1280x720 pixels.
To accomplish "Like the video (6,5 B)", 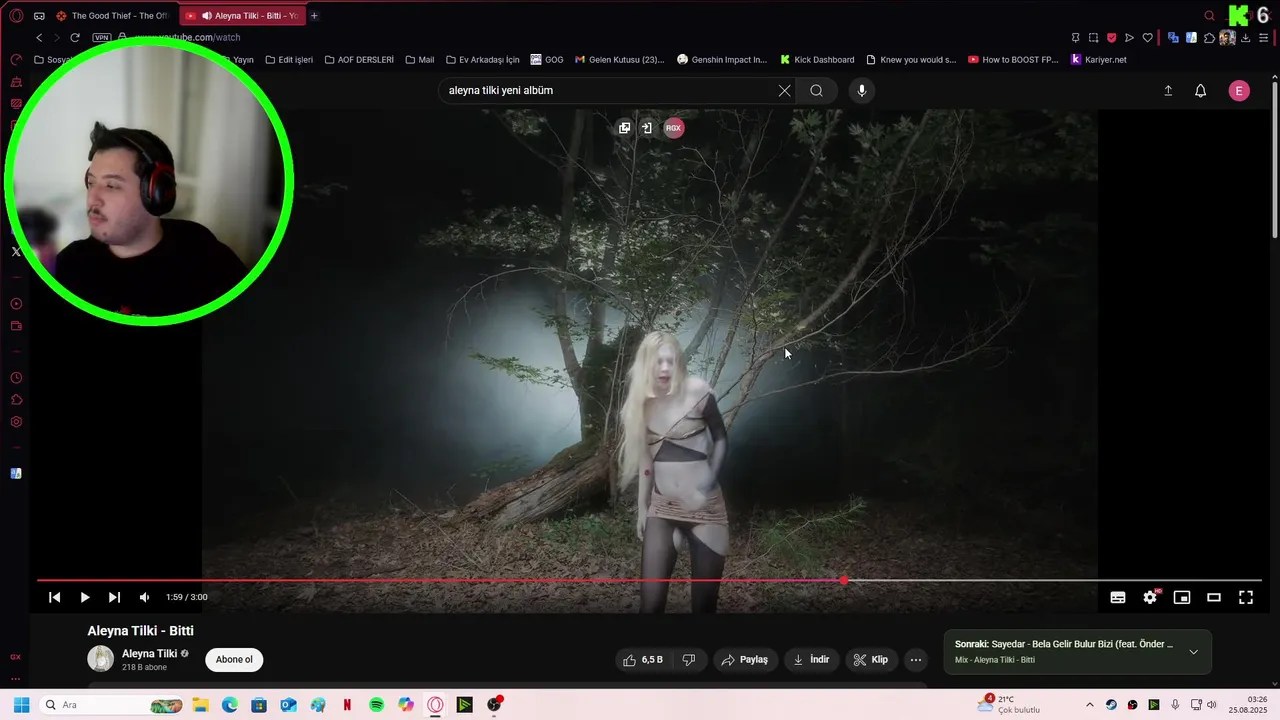I will (643, 660).
